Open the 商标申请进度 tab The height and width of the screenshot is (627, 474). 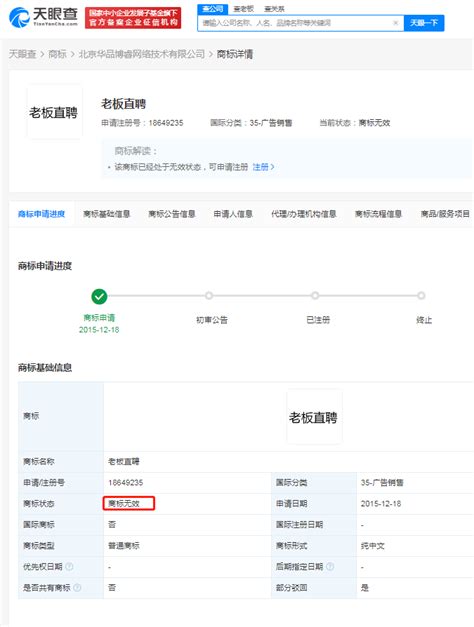41,214
